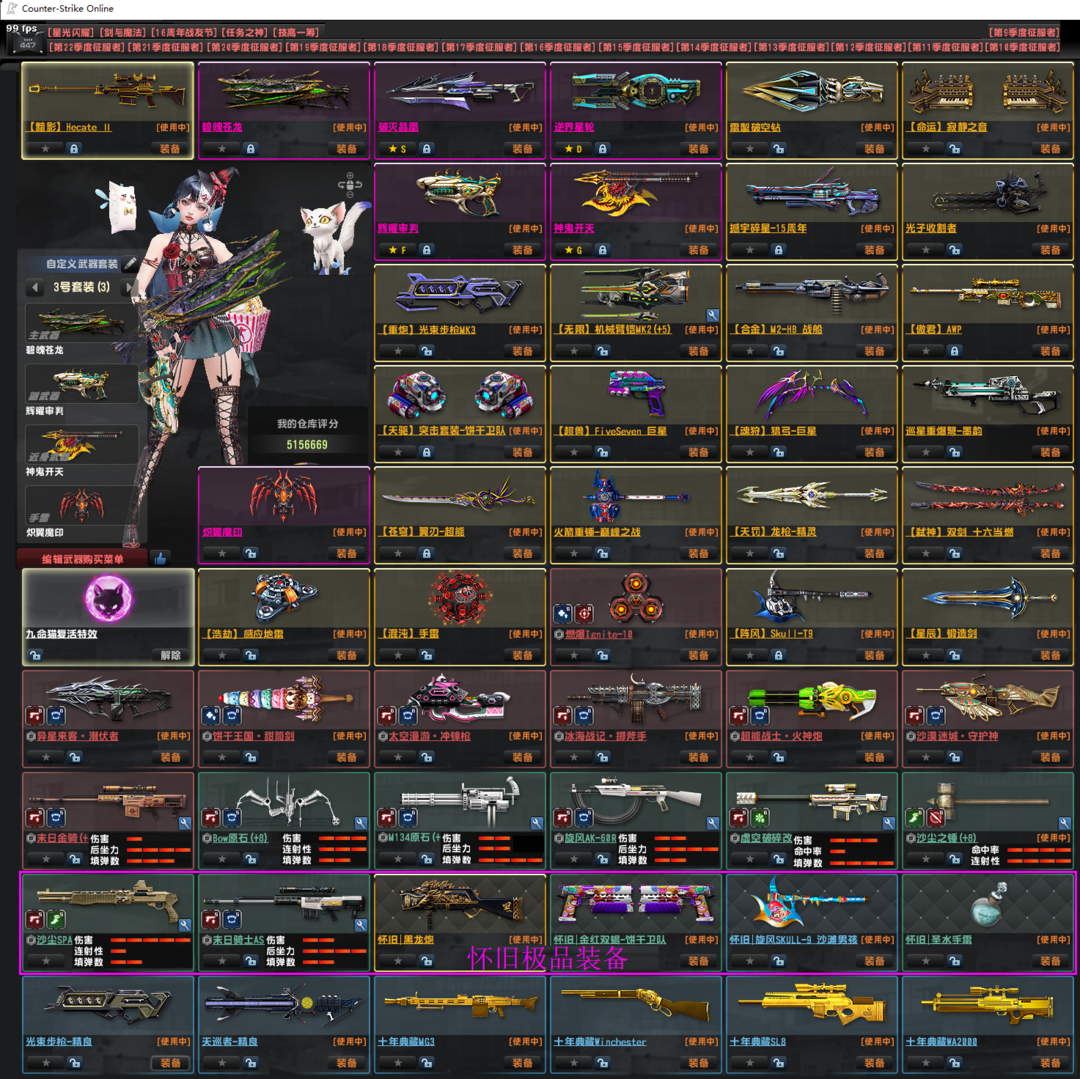Toggle the lock on 雷掣破空钻
Viewport: 1080px width, 1079px height.
click(x=778, y=148)
